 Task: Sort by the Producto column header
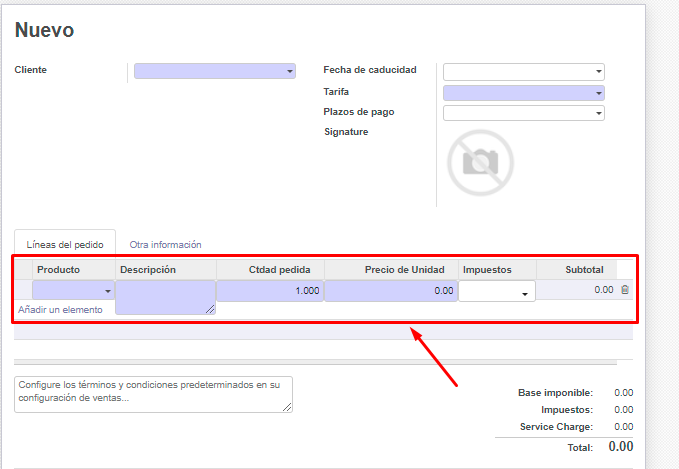pyautogui.click(x=58, y=270)
